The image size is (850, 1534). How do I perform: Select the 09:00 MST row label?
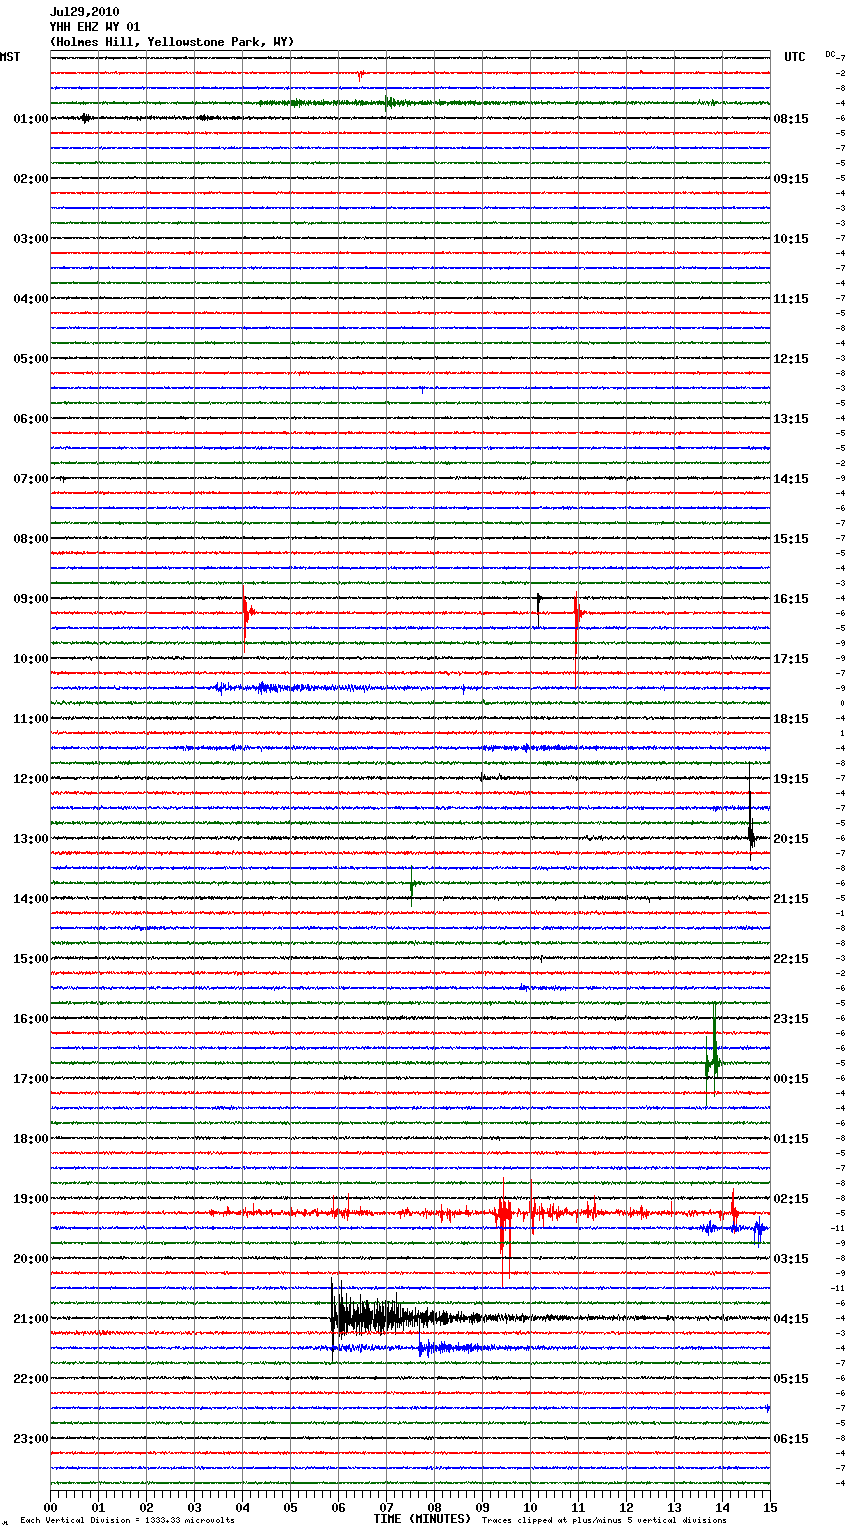click(31, 599)
